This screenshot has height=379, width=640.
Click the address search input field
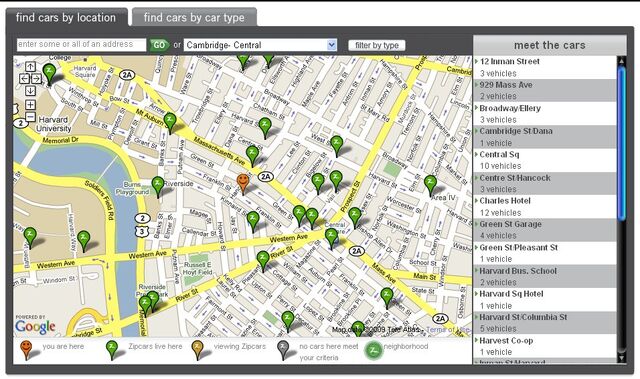pyautogui.click(x=81, y=44)
